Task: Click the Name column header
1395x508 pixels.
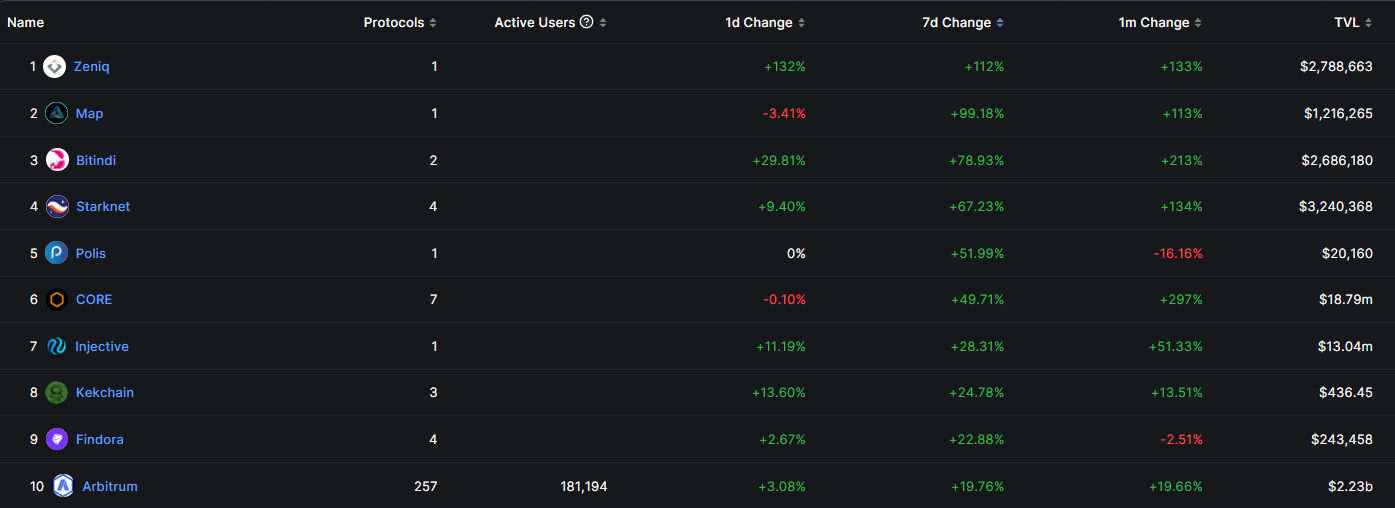Action: click(x=26, y=22)
